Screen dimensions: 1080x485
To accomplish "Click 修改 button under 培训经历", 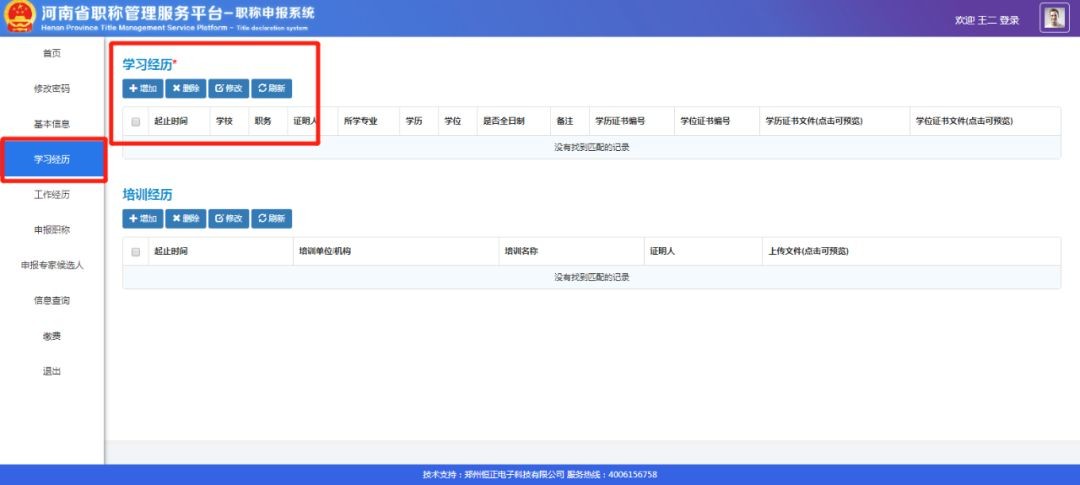I will click(x=229, y=218).
